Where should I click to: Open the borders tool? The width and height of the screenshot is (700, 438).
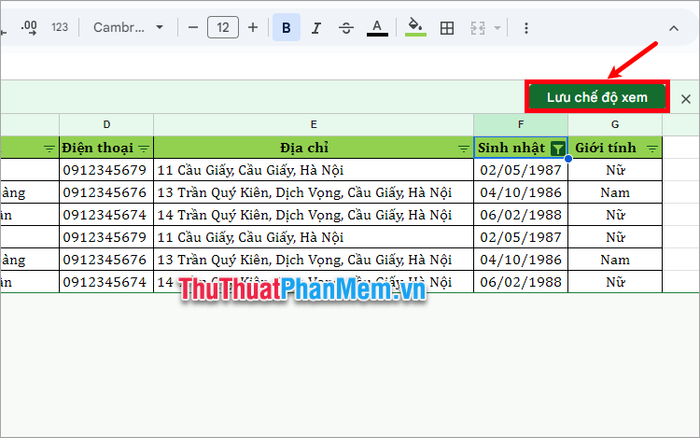click(x=447, y=28)
